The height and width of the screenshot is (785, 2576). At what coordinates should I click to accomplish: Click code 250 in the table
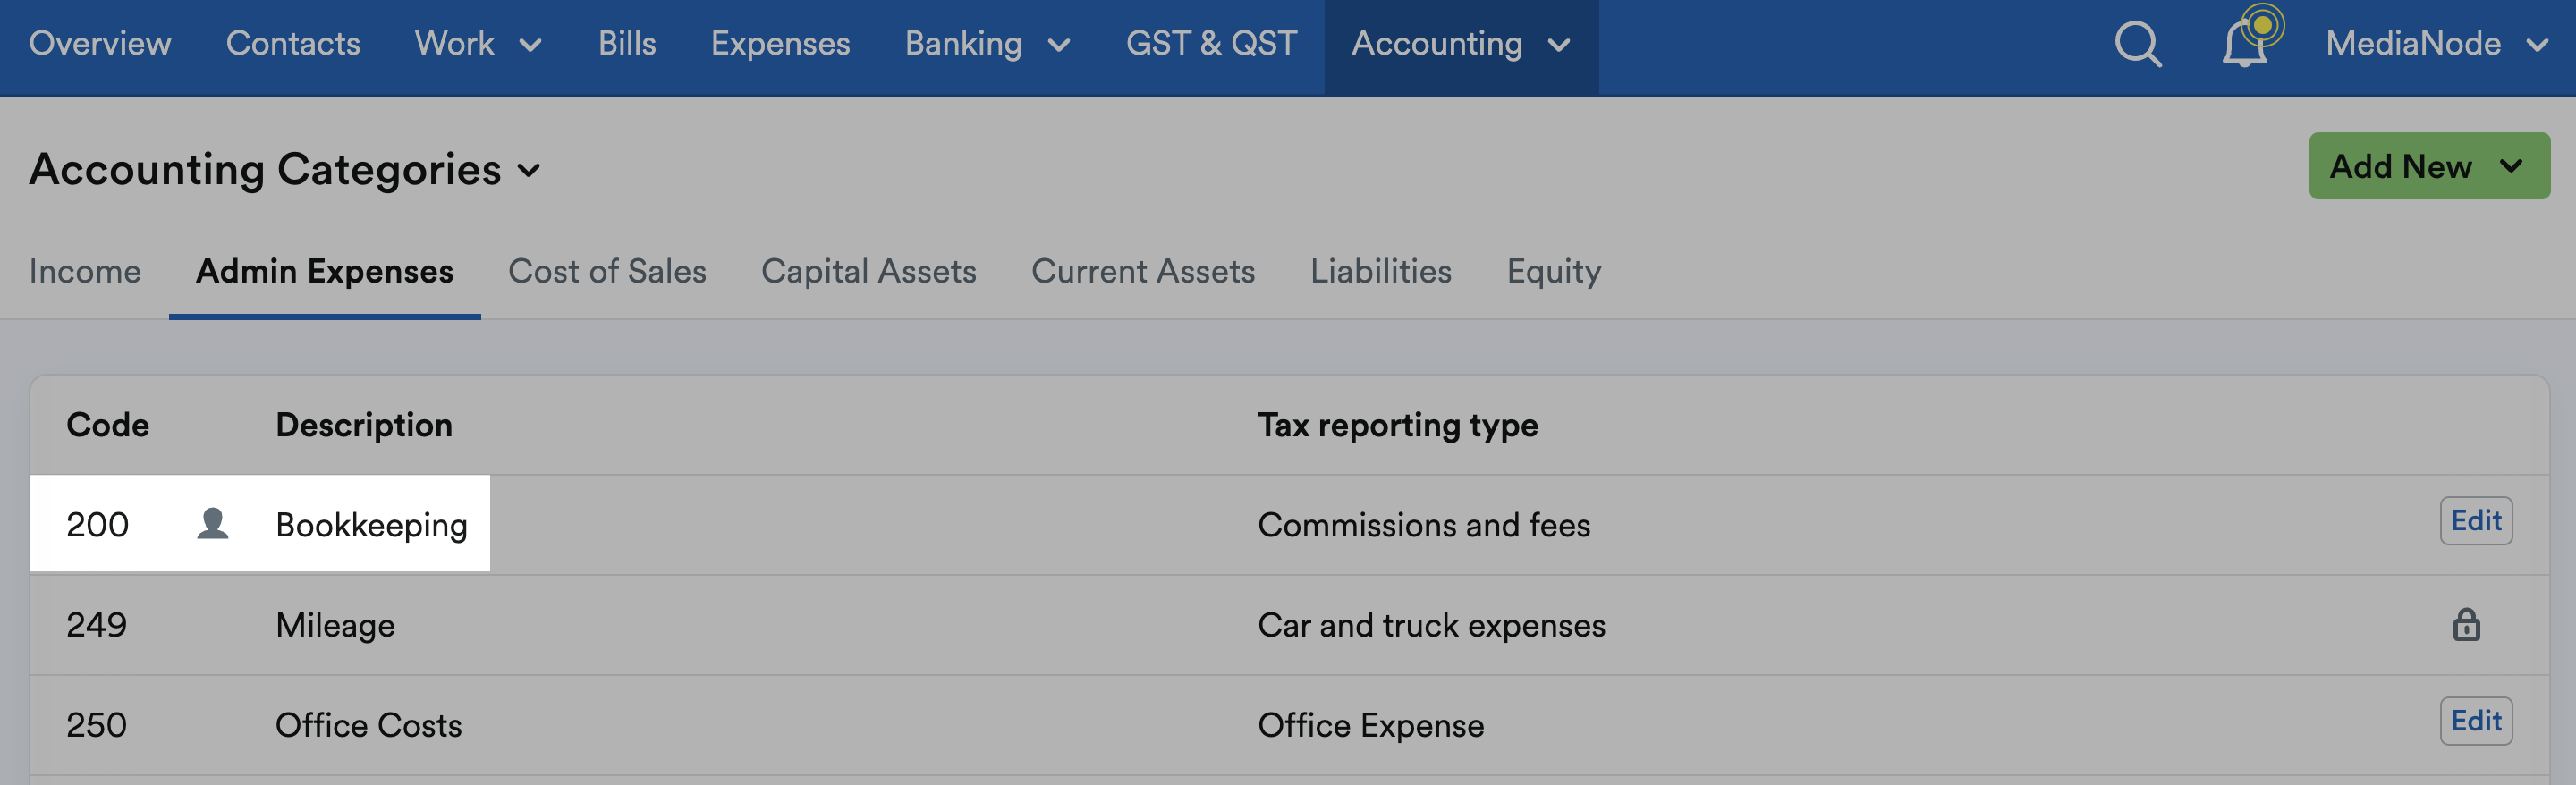click(96, 724)
